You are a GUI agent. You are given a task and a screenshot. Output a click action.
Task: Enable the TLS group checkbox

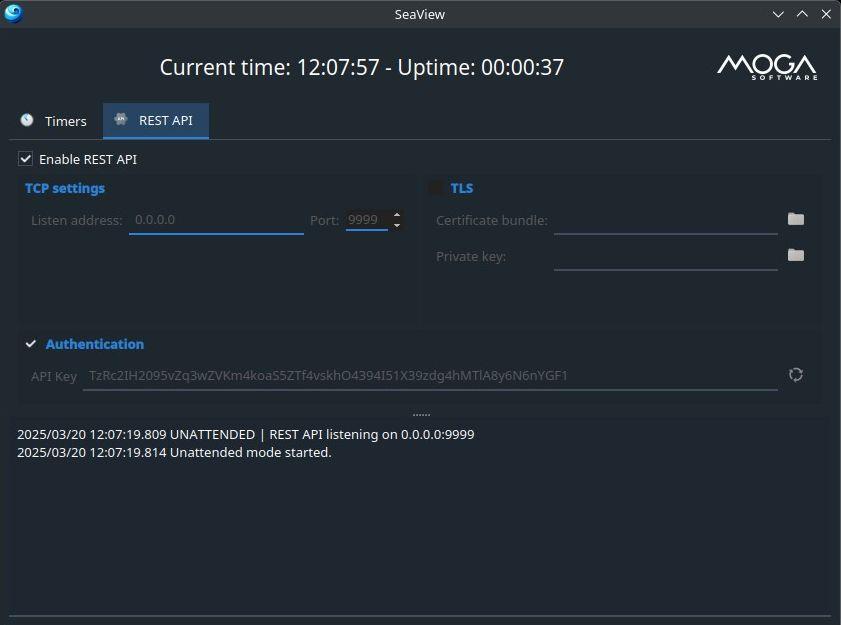click(436, 188)
